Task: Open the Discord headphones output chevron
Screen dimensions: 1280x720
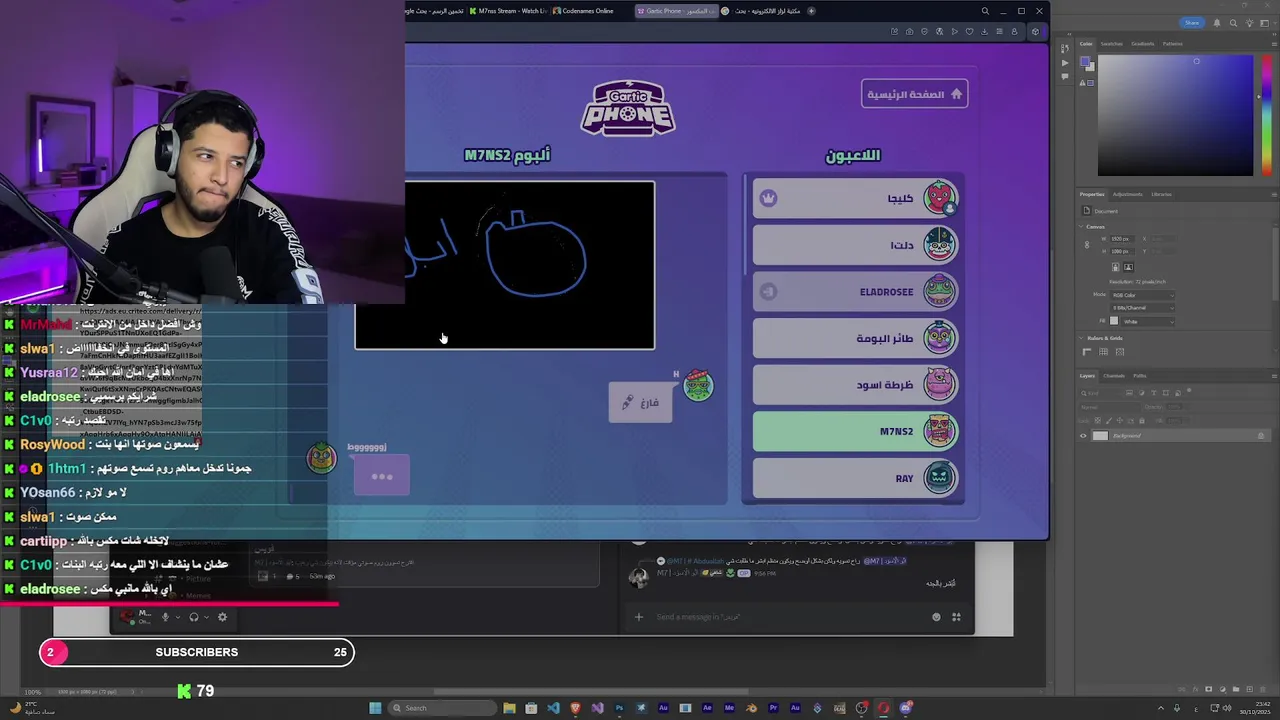Action: tap(206, 617)
